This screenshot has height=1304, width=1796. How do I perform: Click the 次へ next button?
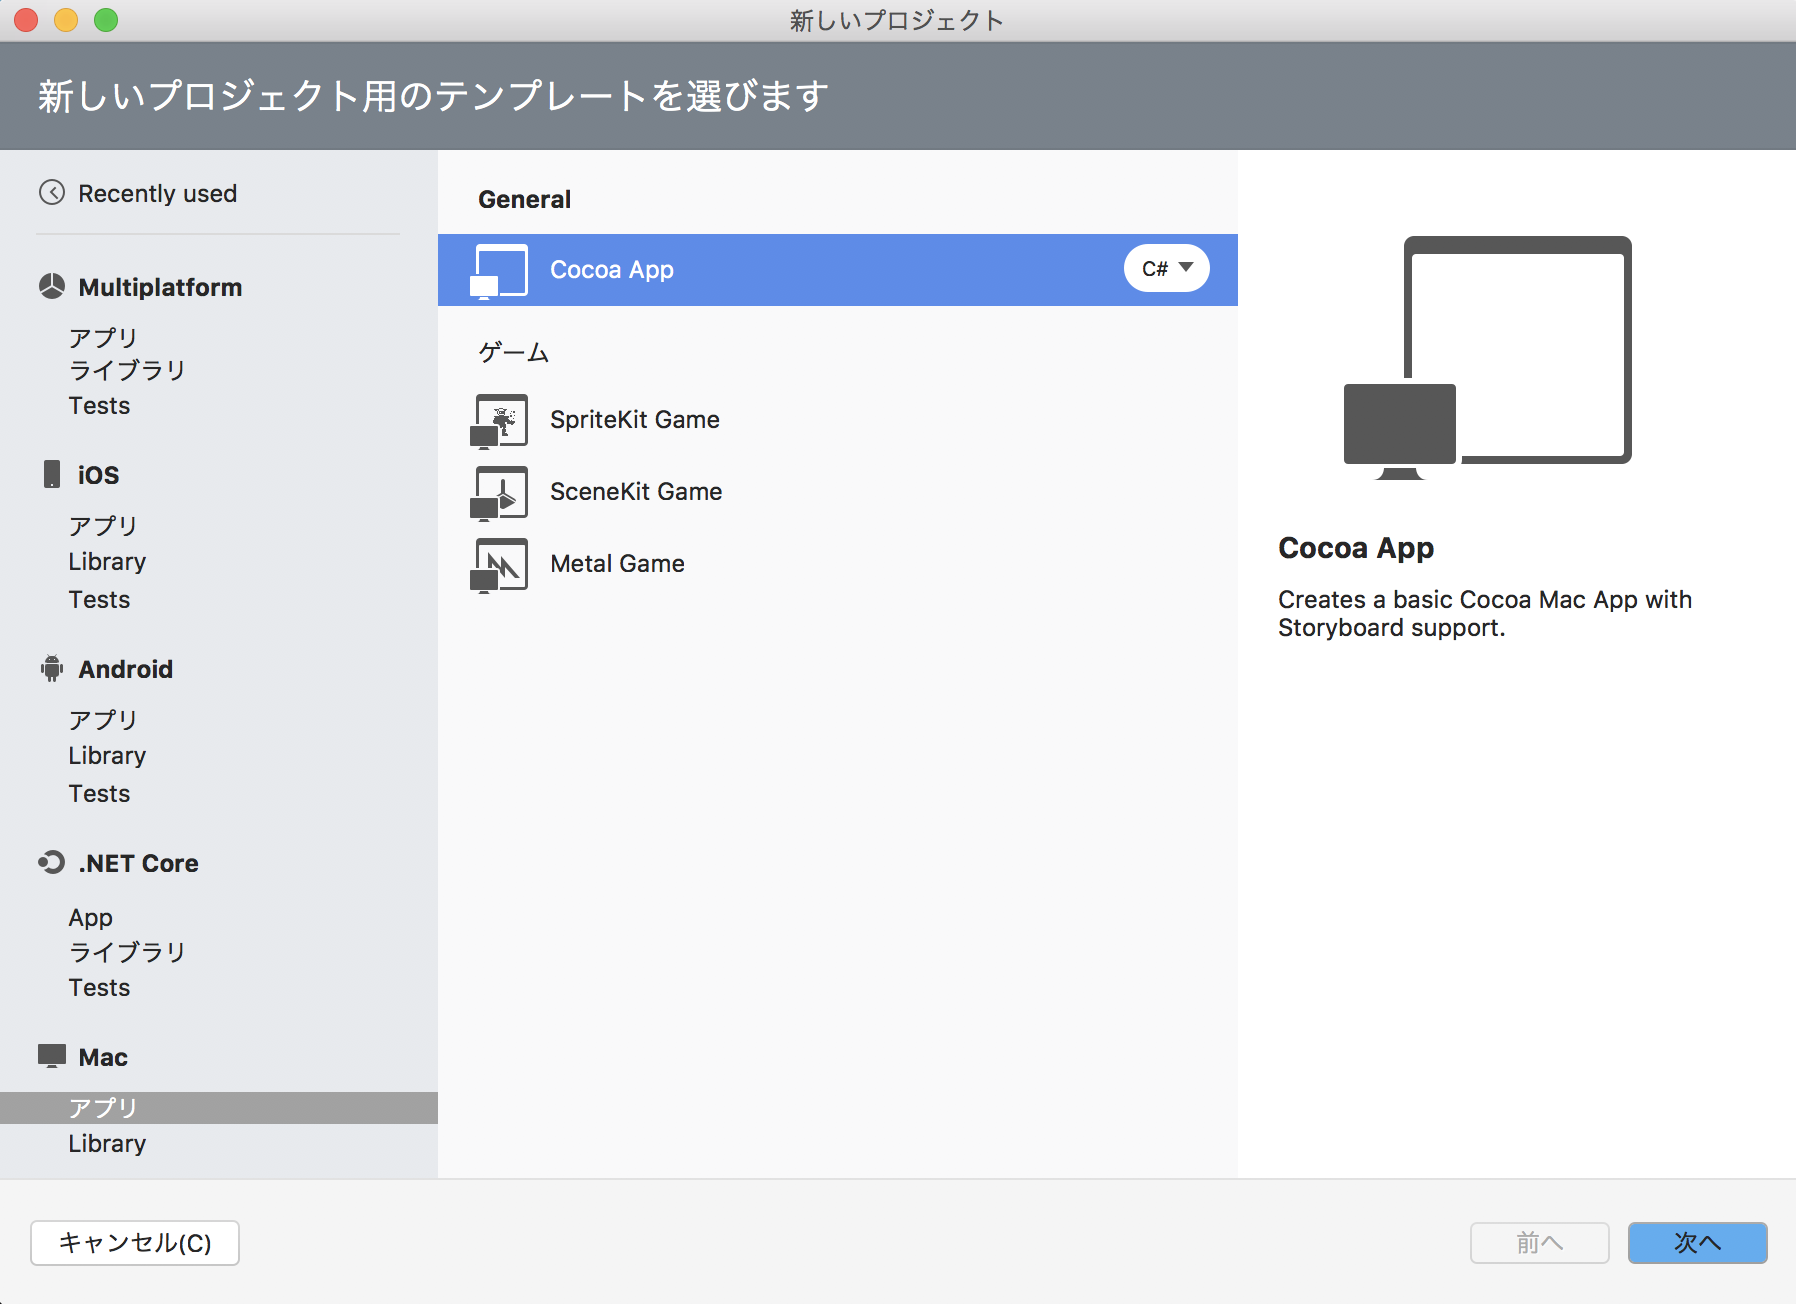[x=1698, y=1243]
